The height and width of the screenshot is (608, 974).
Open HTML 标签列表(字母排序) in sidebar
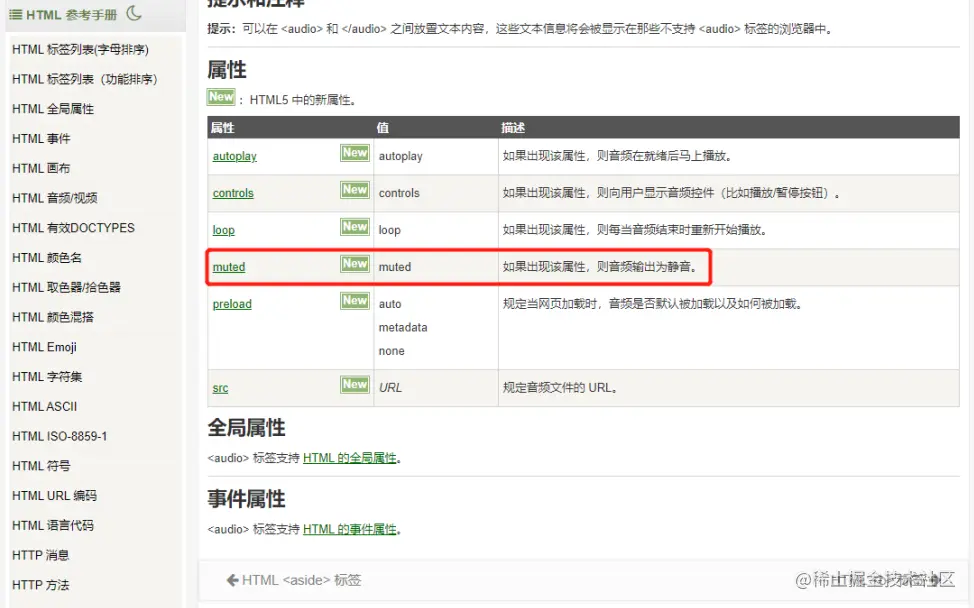80,49
